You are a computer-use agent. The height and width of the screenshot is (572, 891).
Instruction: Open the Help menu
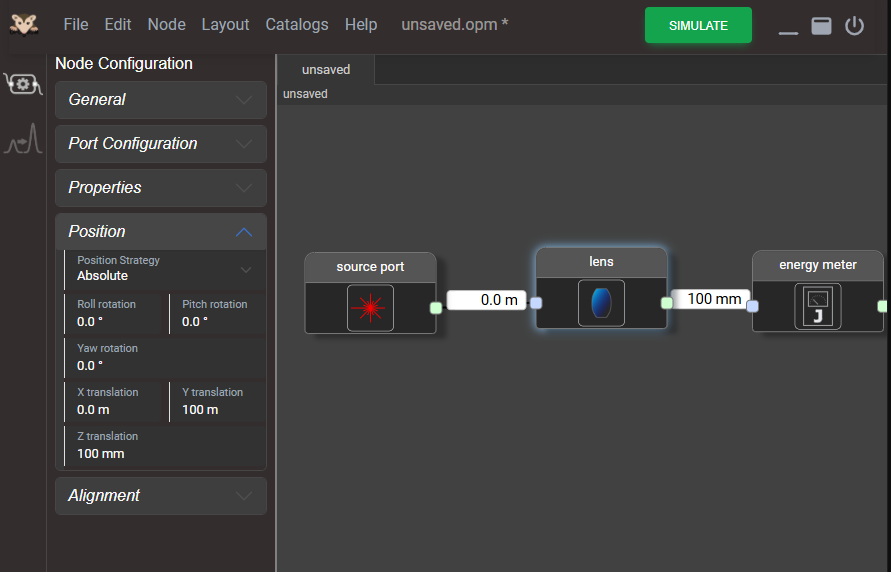tap(361, 24)
